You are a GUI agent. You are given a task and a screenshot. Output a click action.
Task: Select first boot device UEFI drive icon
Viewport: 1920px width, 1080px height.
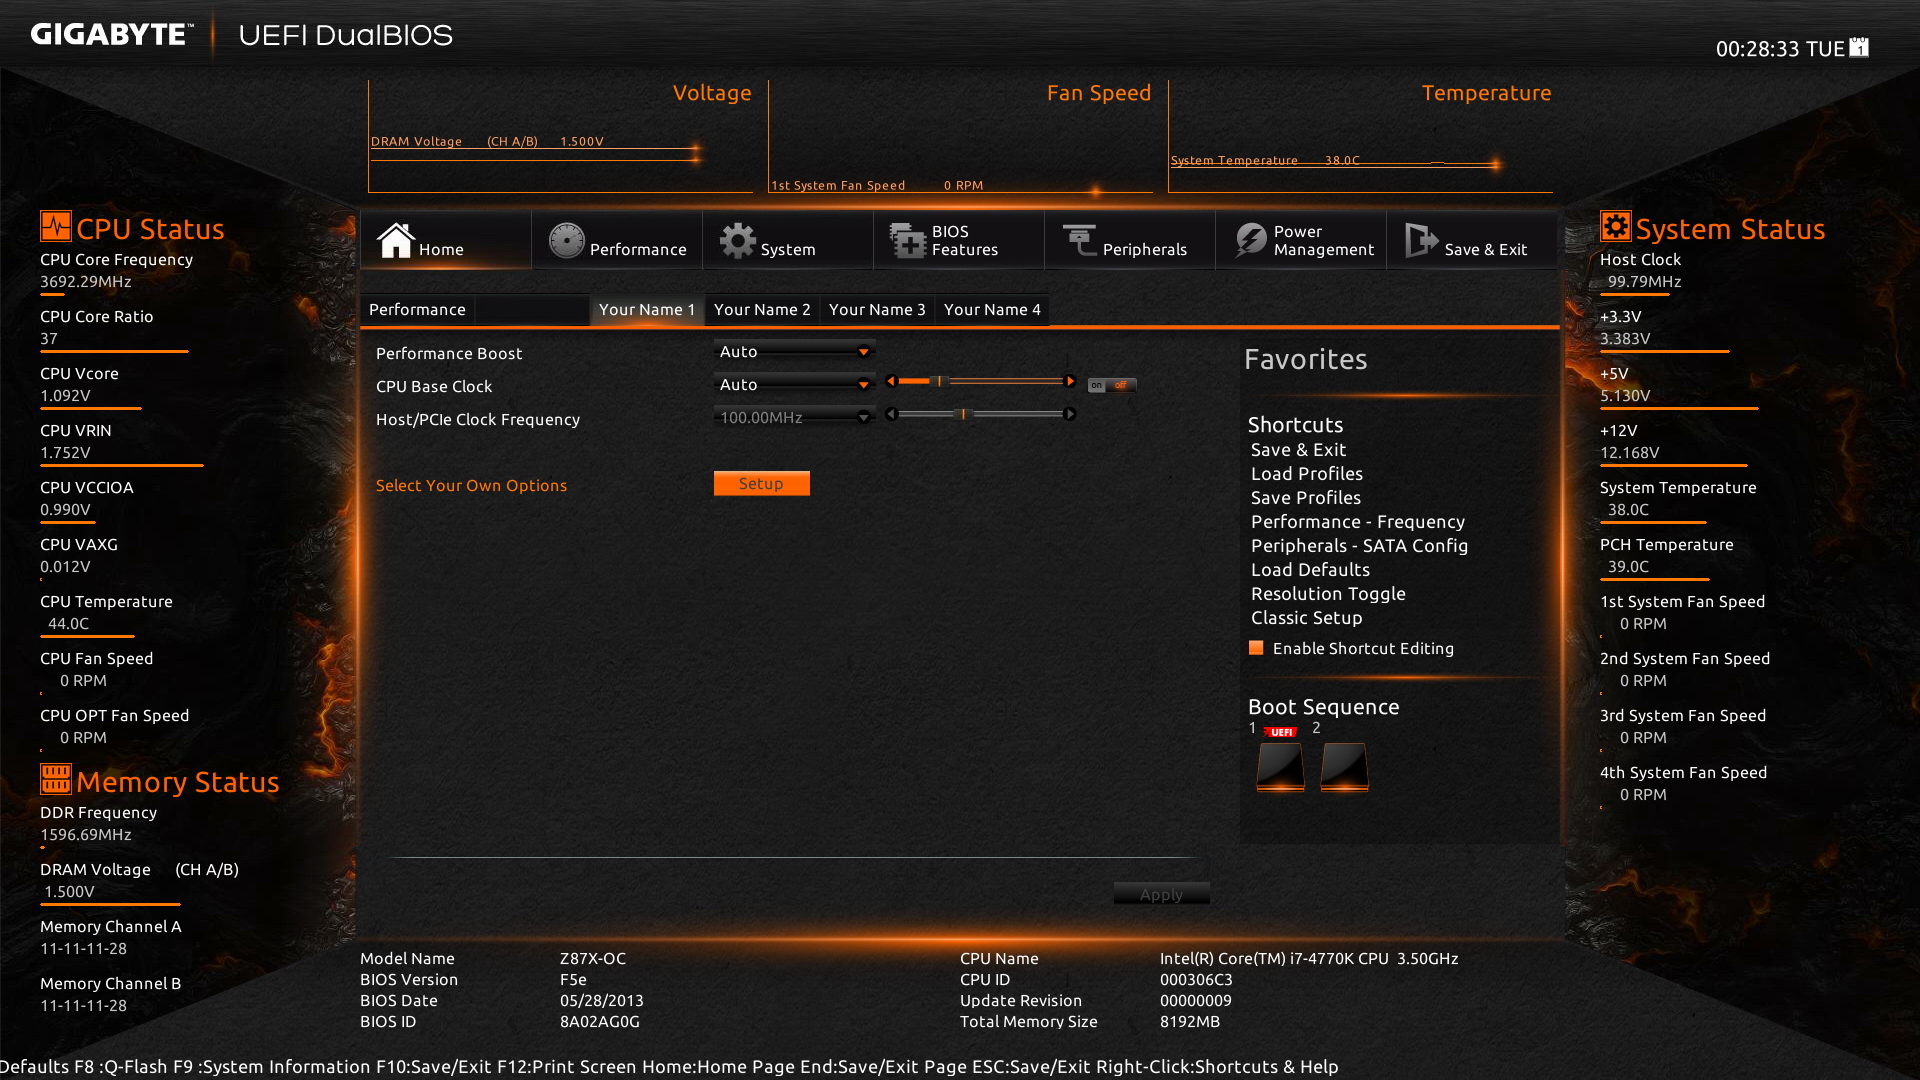[x=1280, y=767]
